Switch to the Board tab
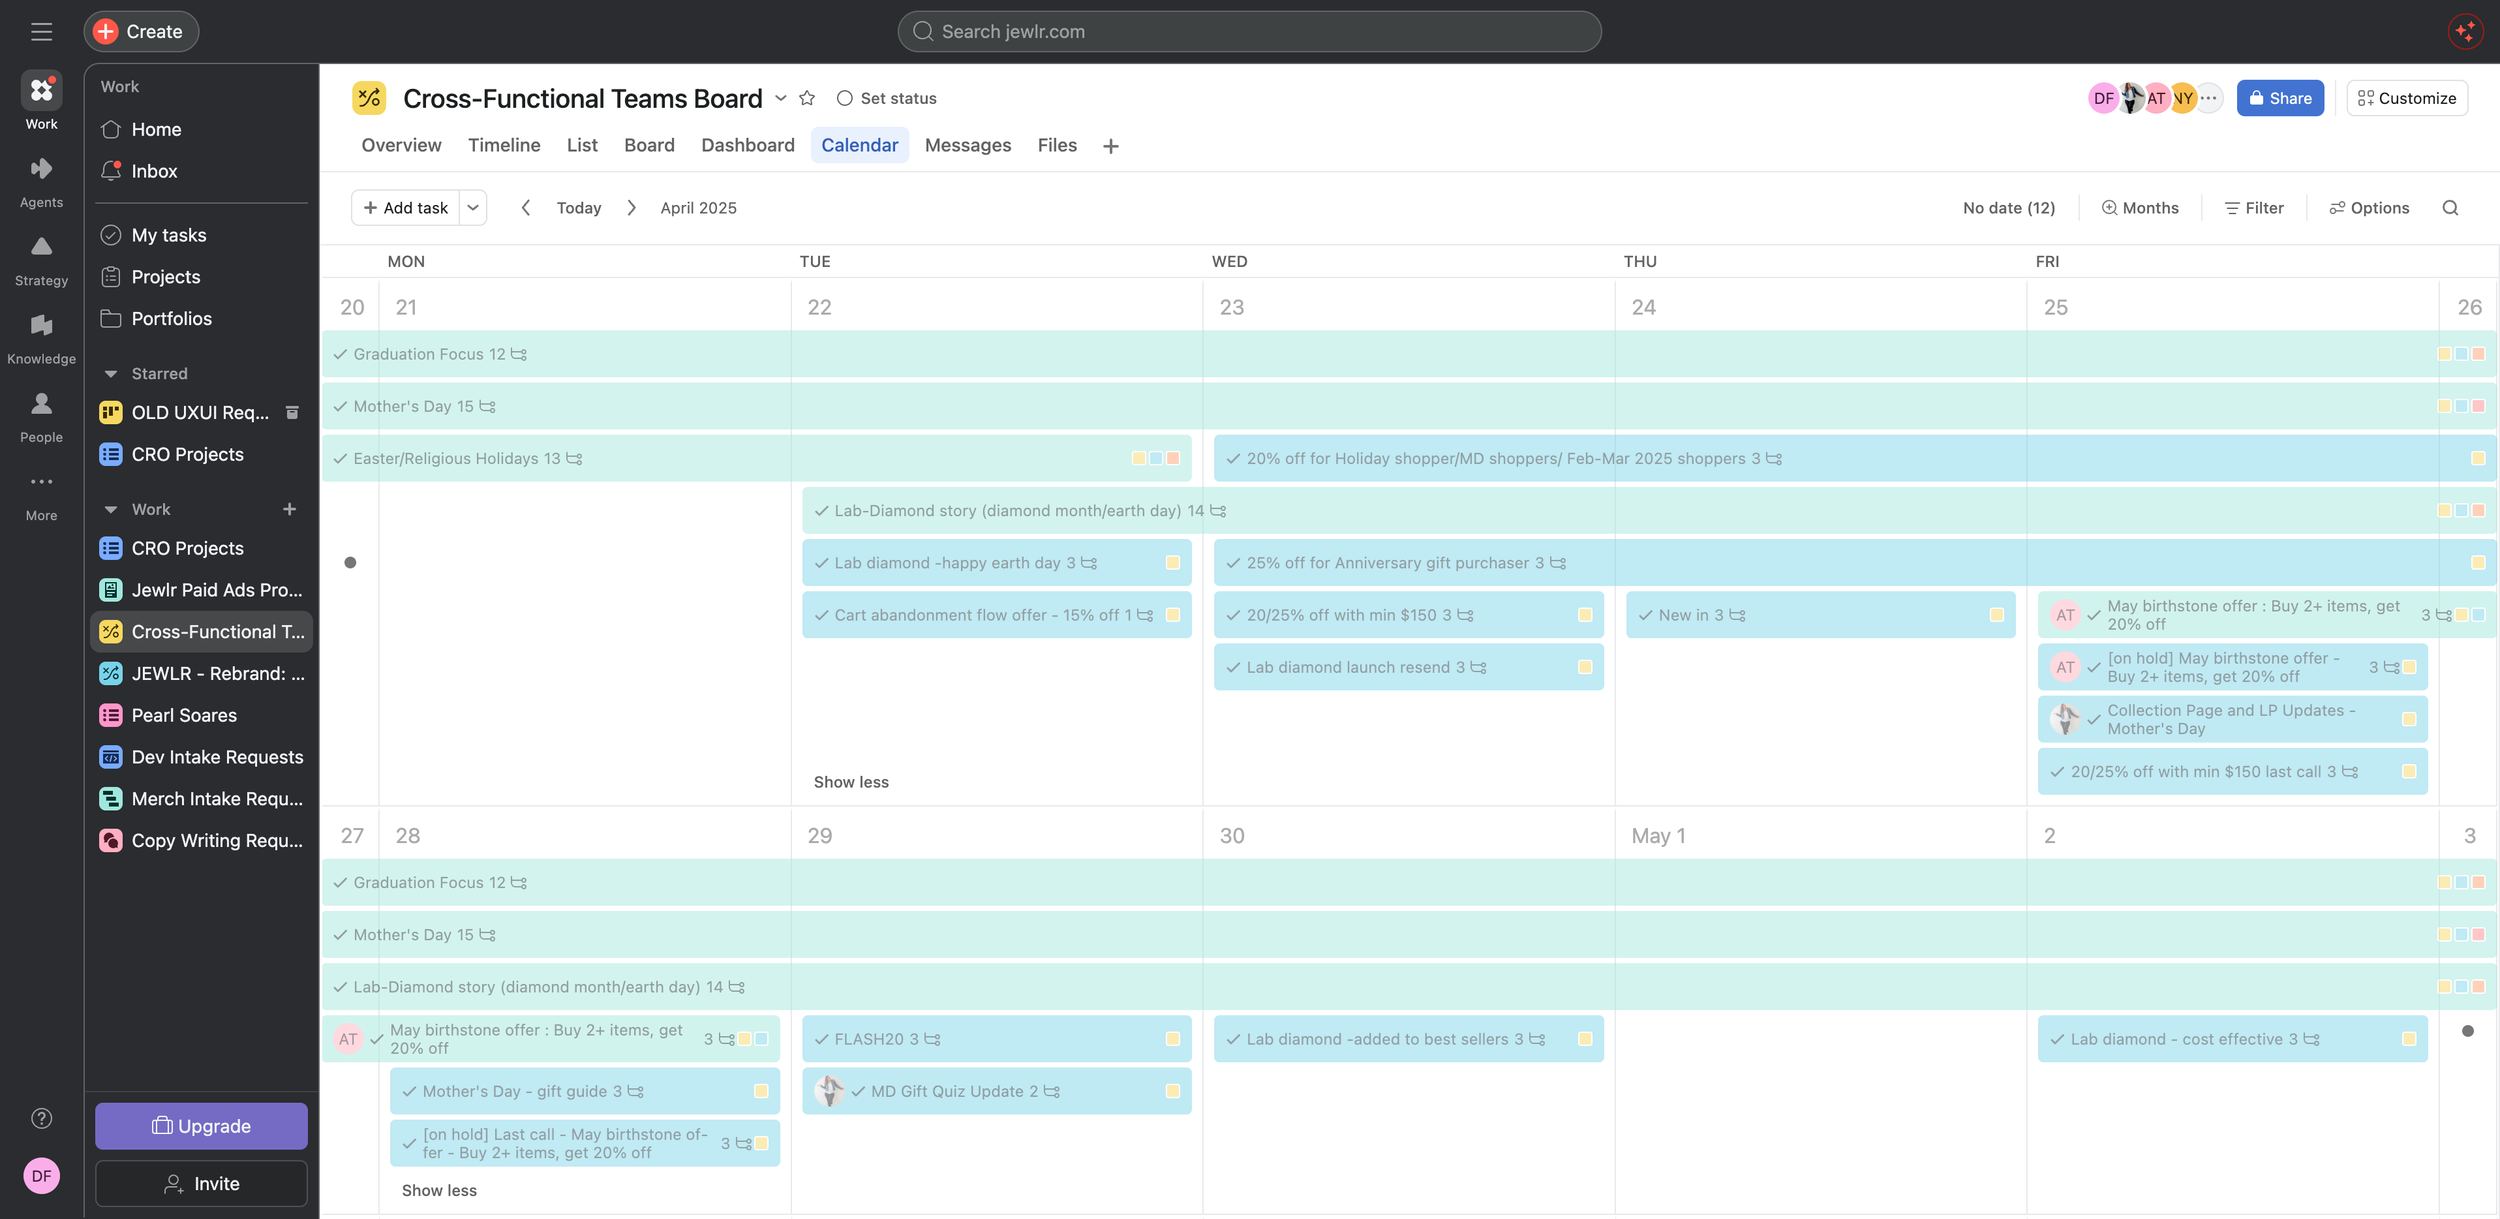 [x=649, y=145]
